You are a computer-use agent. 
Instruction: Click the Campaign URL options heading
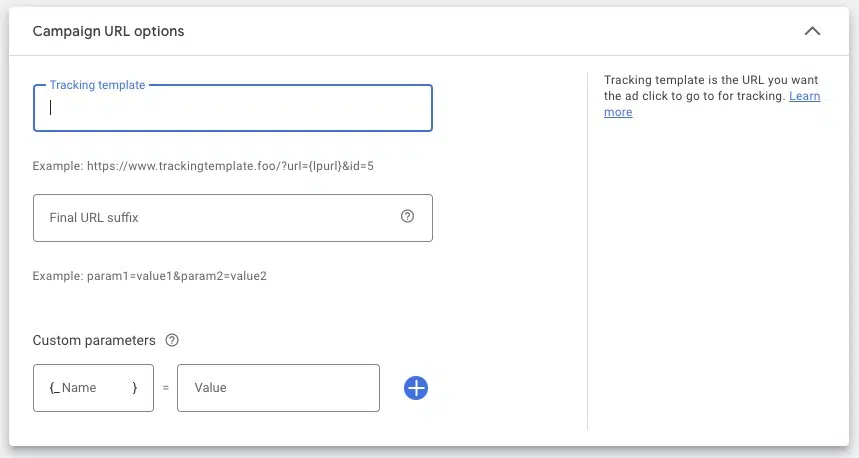coord(108,31)
